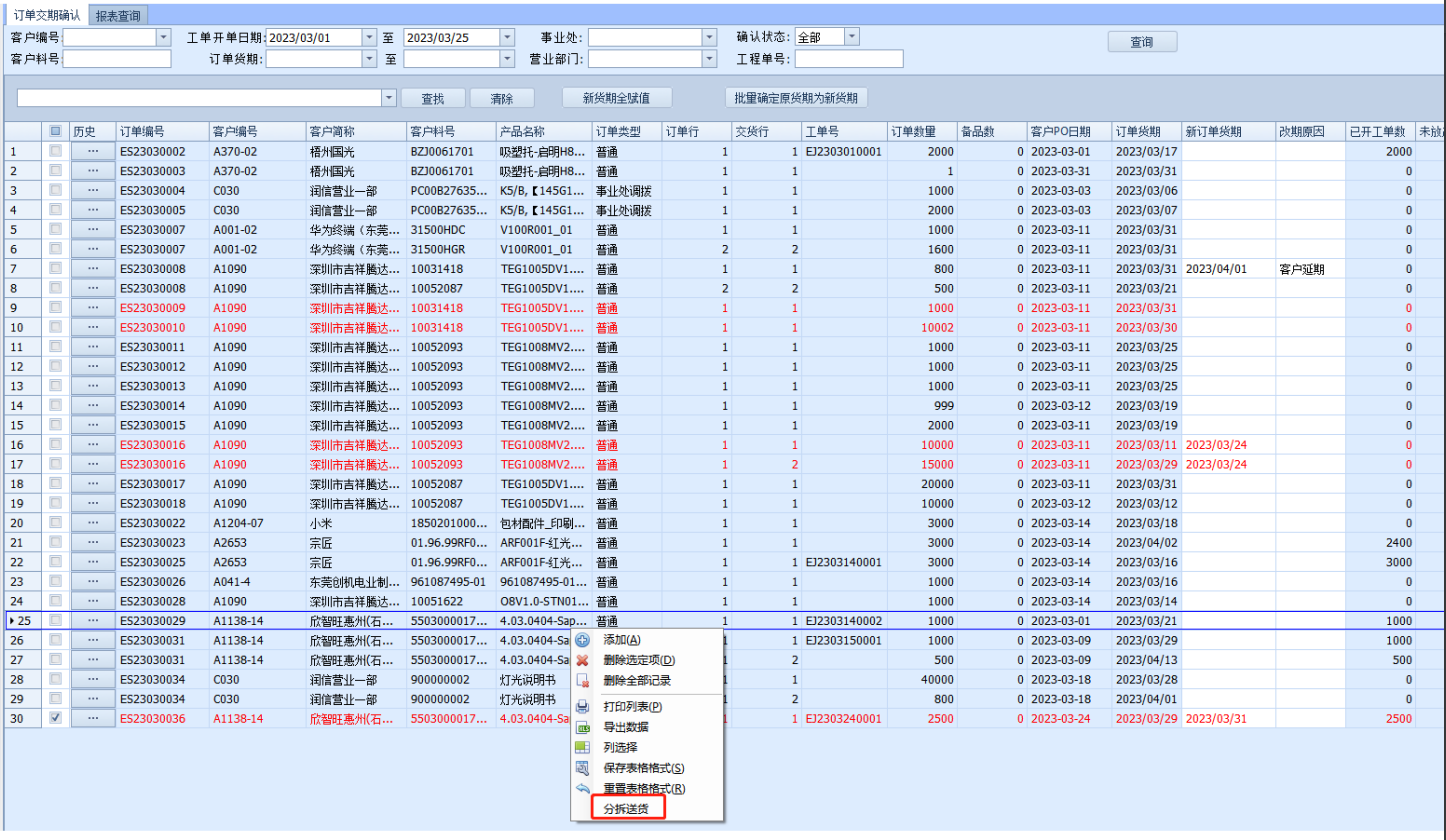Open the 工单开单日期 start date 2023/03/01 picker
This screenshot has height=840, width=1446.
[x=369, y=37]
